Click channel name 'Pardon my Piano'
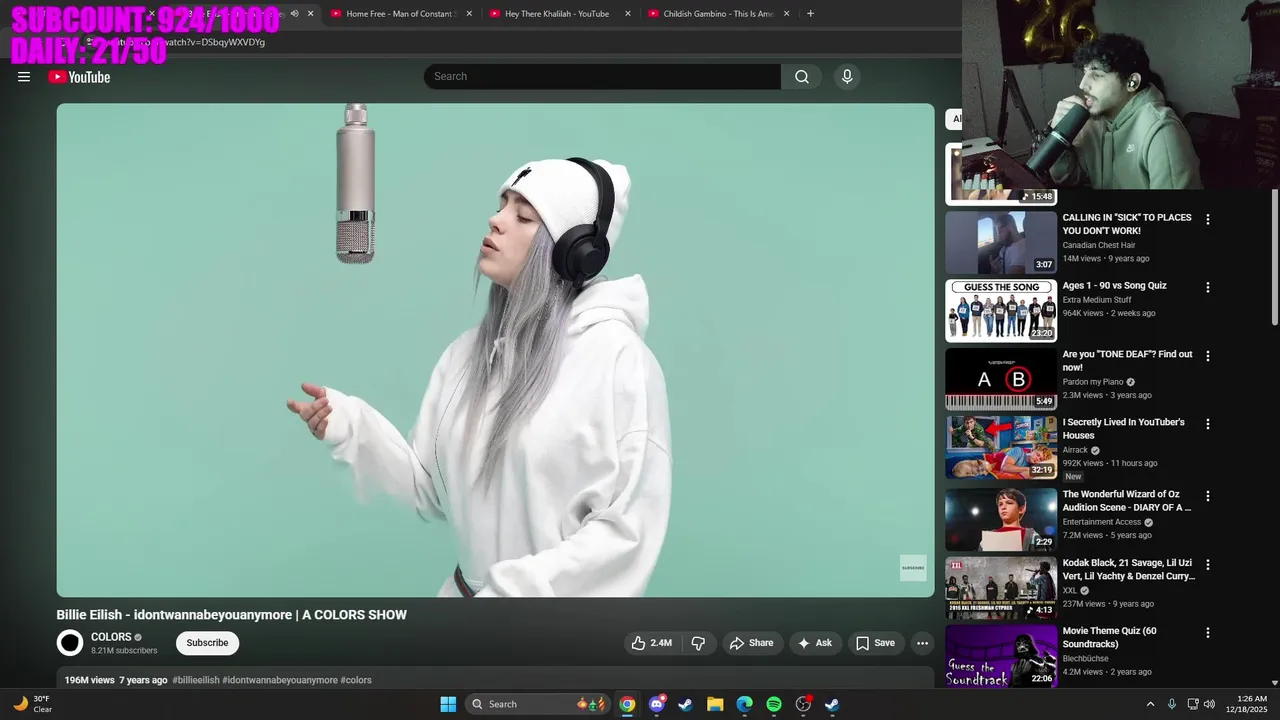Screen dimensions: 1280x720 click(x=1093, y=382)
